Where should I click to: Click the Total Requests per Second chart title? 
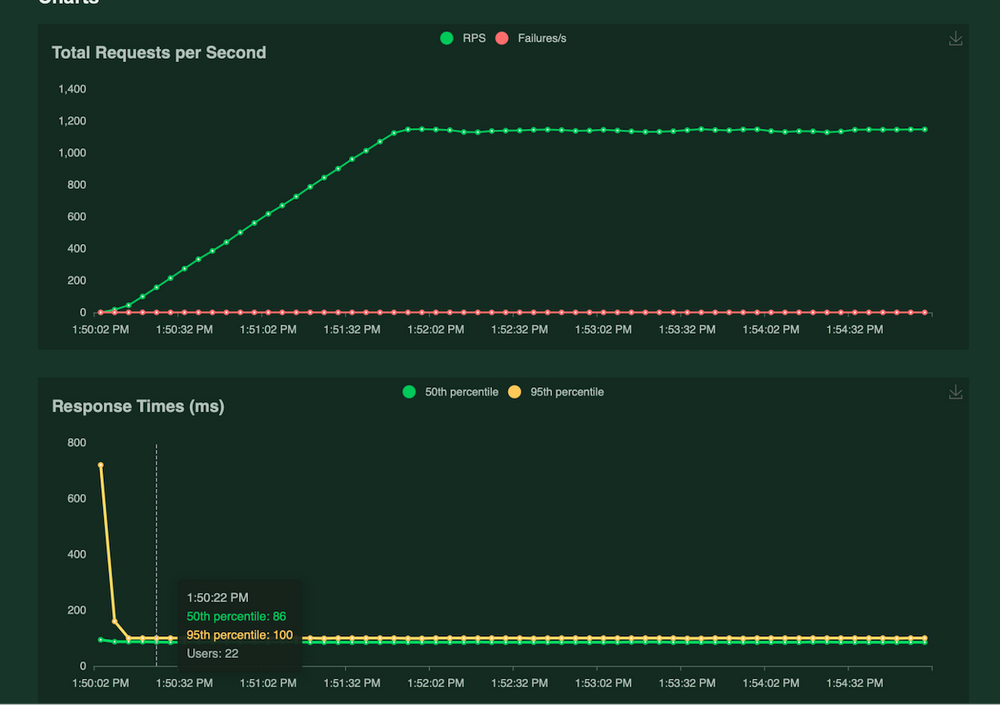pyautogui.click(x=158, y=53)
